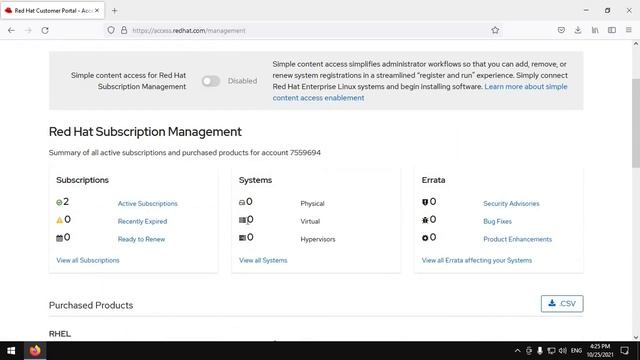Click the Physical systems label

point(312,204)
